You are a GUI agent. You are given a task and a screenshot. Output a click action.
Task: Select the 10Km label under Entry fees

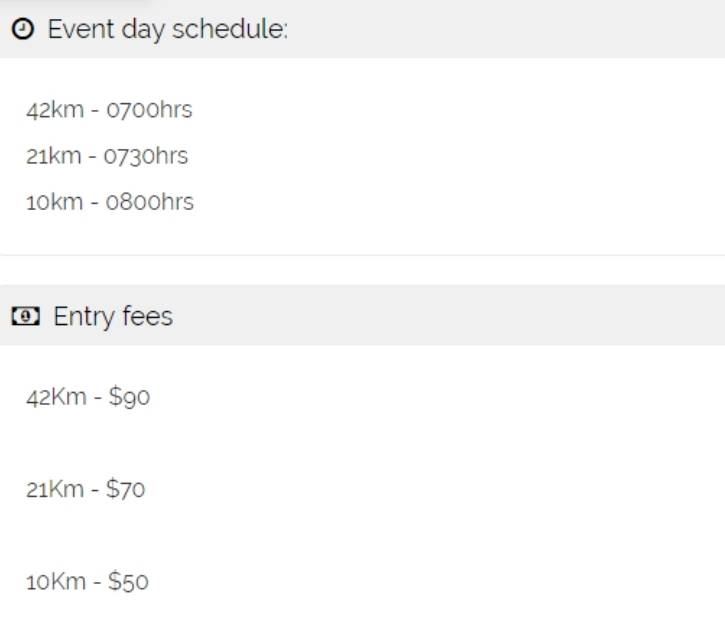point(56,581)
